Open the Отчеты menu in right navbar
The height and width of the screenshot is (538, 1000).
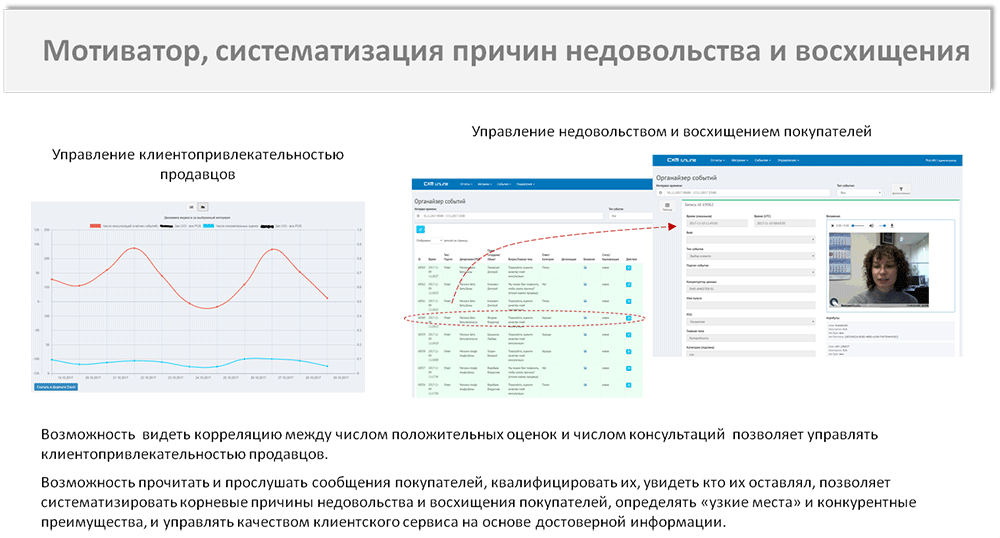tap(715, 160)
